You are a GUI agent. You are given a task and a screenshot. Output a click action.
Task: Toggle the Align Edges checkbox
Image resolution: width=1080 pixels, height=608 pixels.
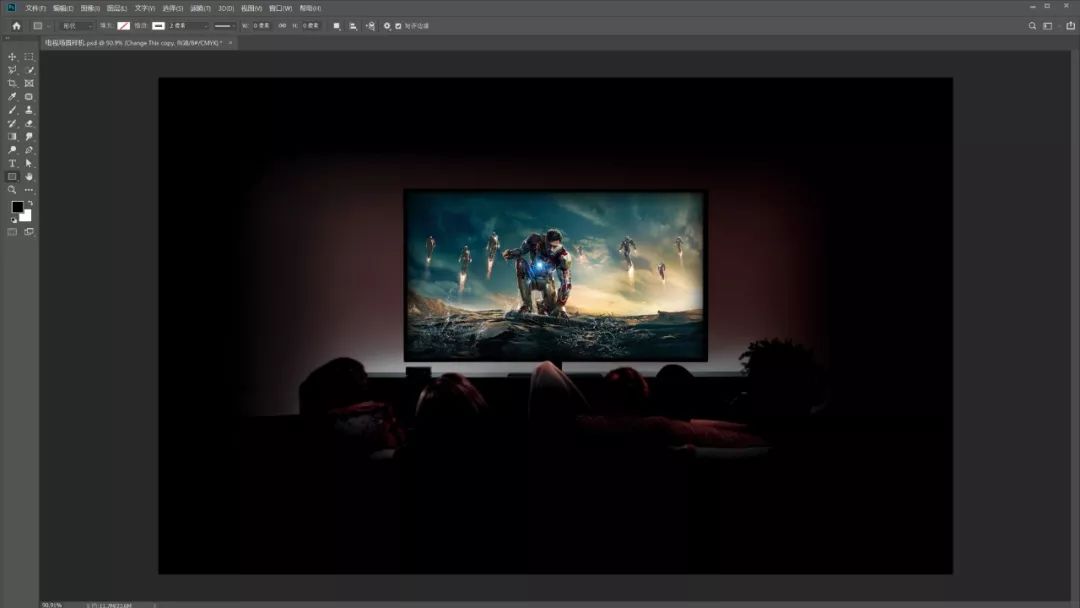point(398,25)
